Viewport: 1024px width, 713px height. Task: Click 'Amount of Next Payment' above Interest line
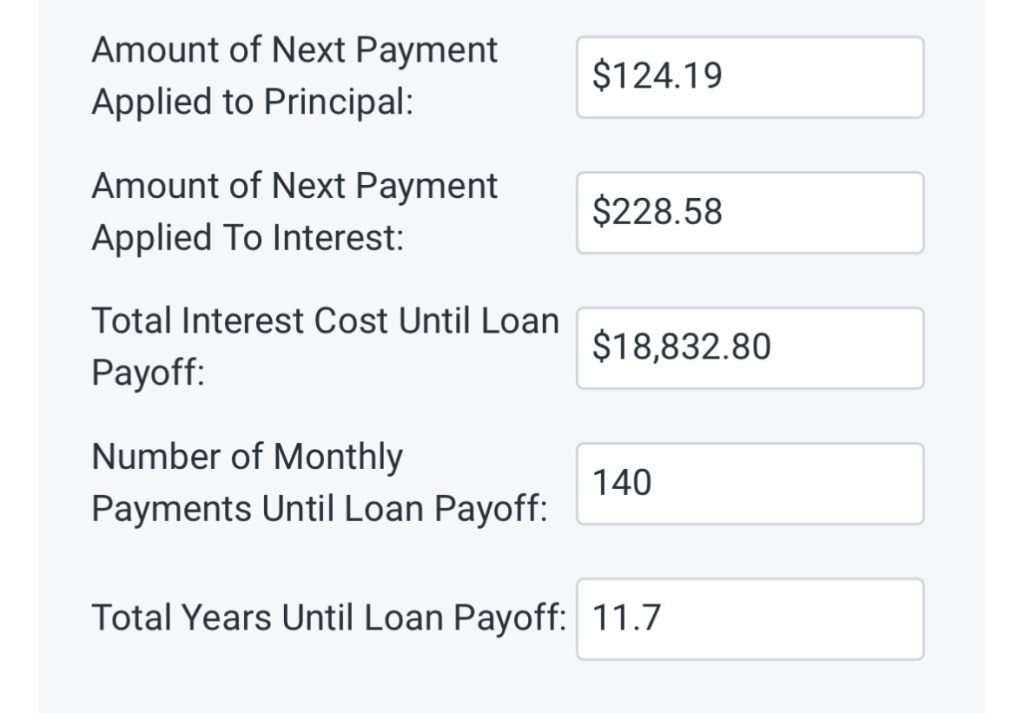point(294,186)
